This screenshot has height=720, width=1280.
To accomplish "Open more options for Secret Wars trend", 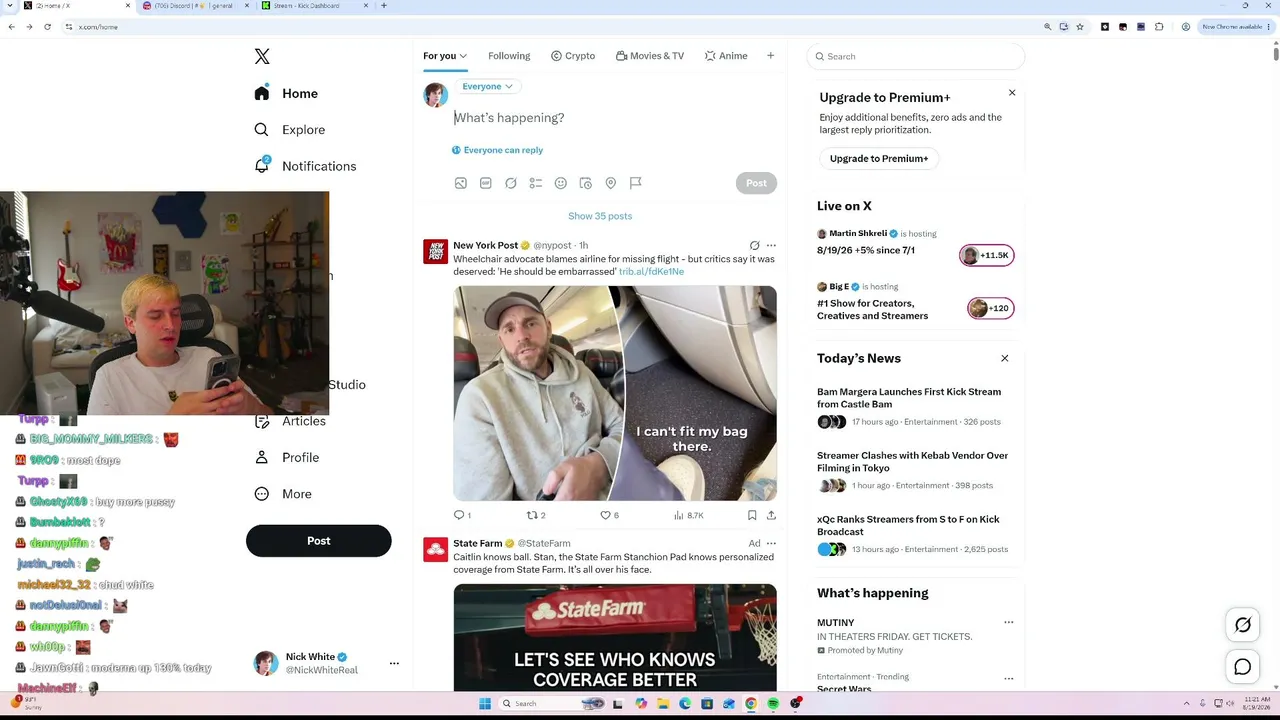I will (1008, 679).
